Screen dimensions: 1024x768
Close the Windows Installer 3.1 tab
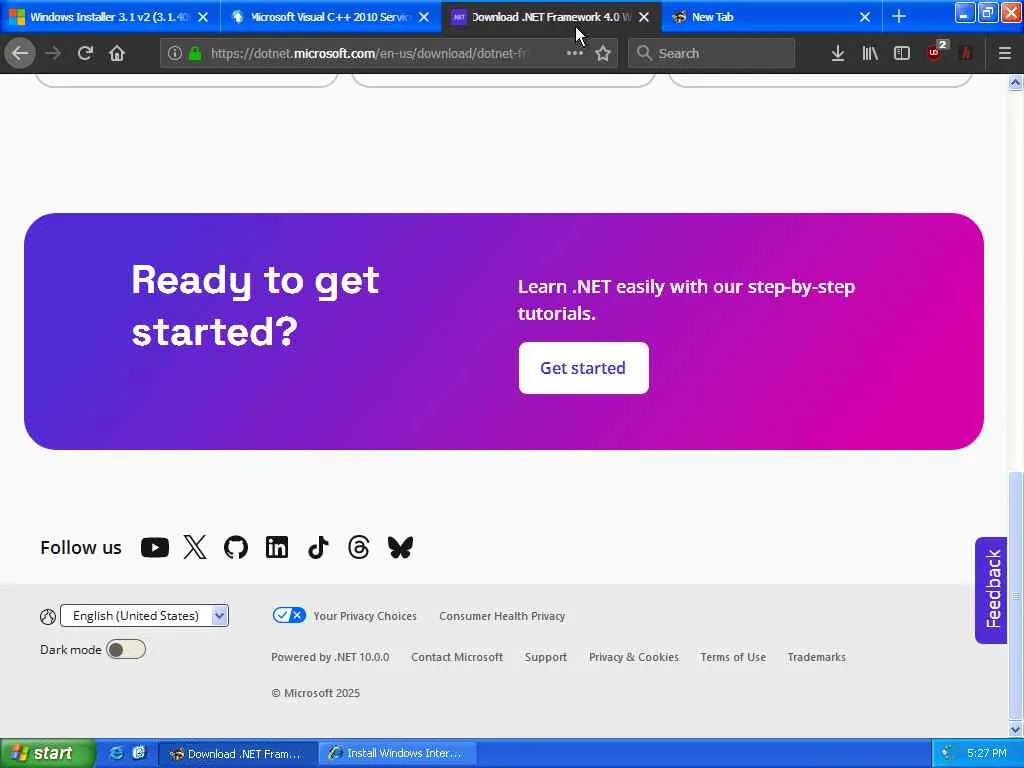[x=203, y=17]
